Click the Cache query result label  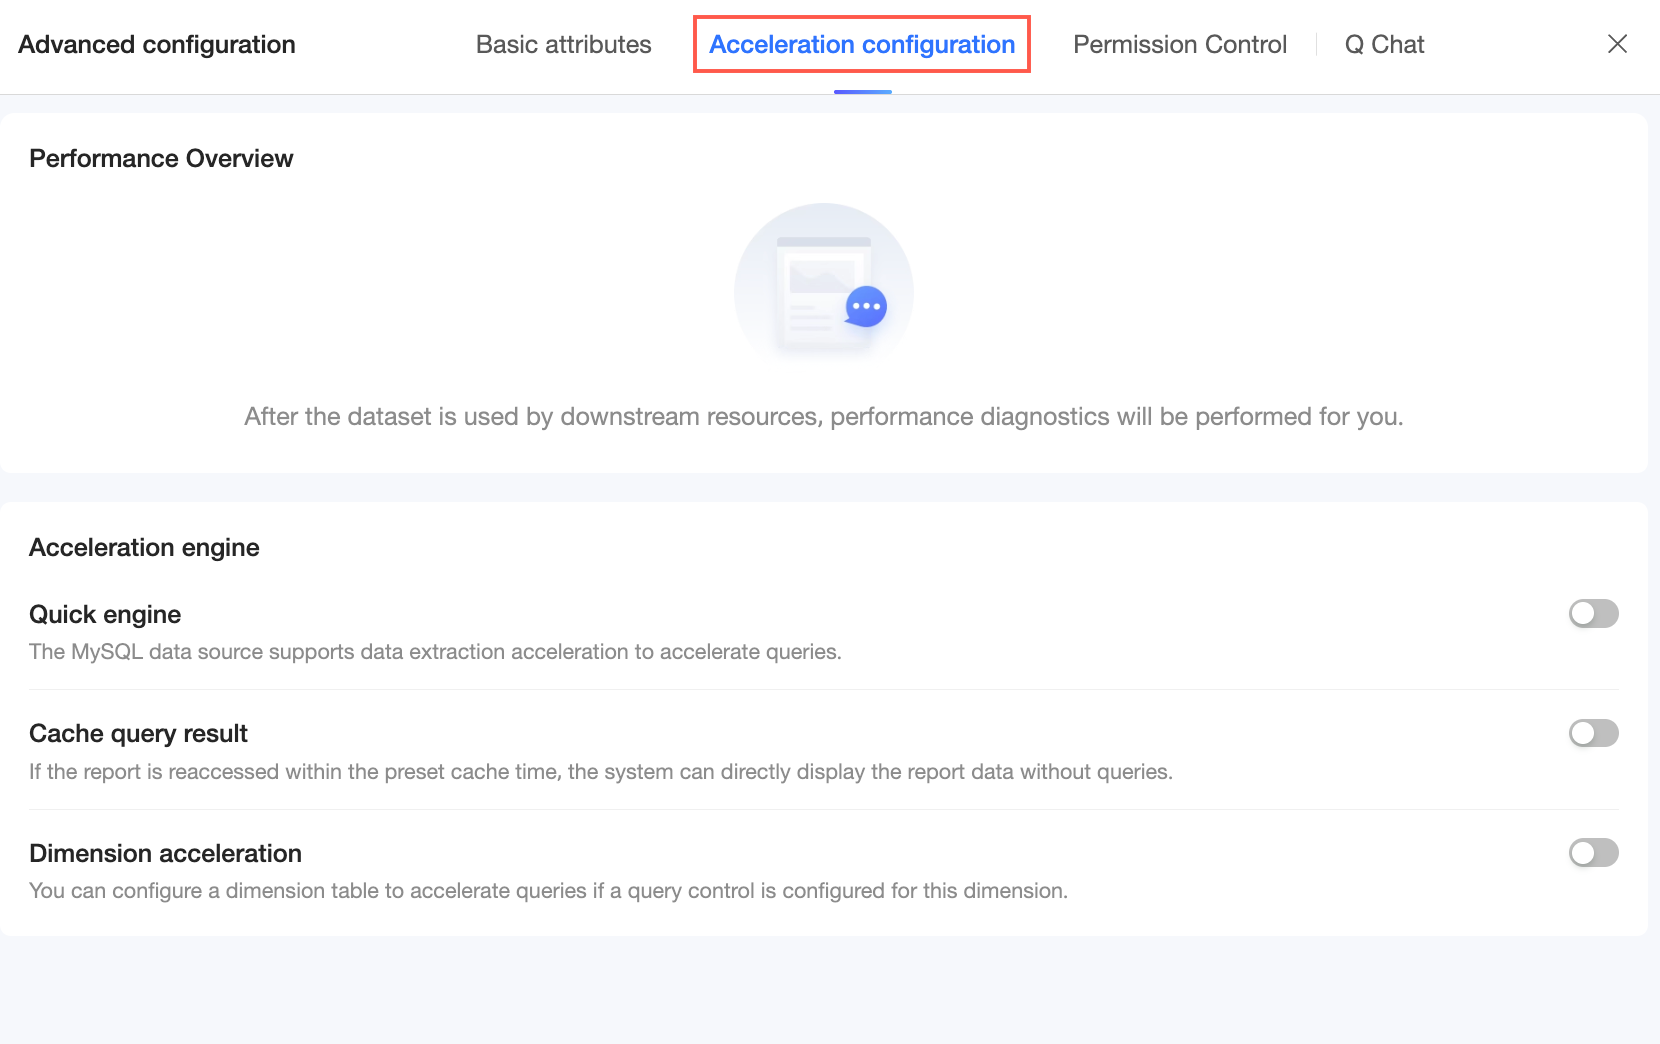[x=138, y=734]
